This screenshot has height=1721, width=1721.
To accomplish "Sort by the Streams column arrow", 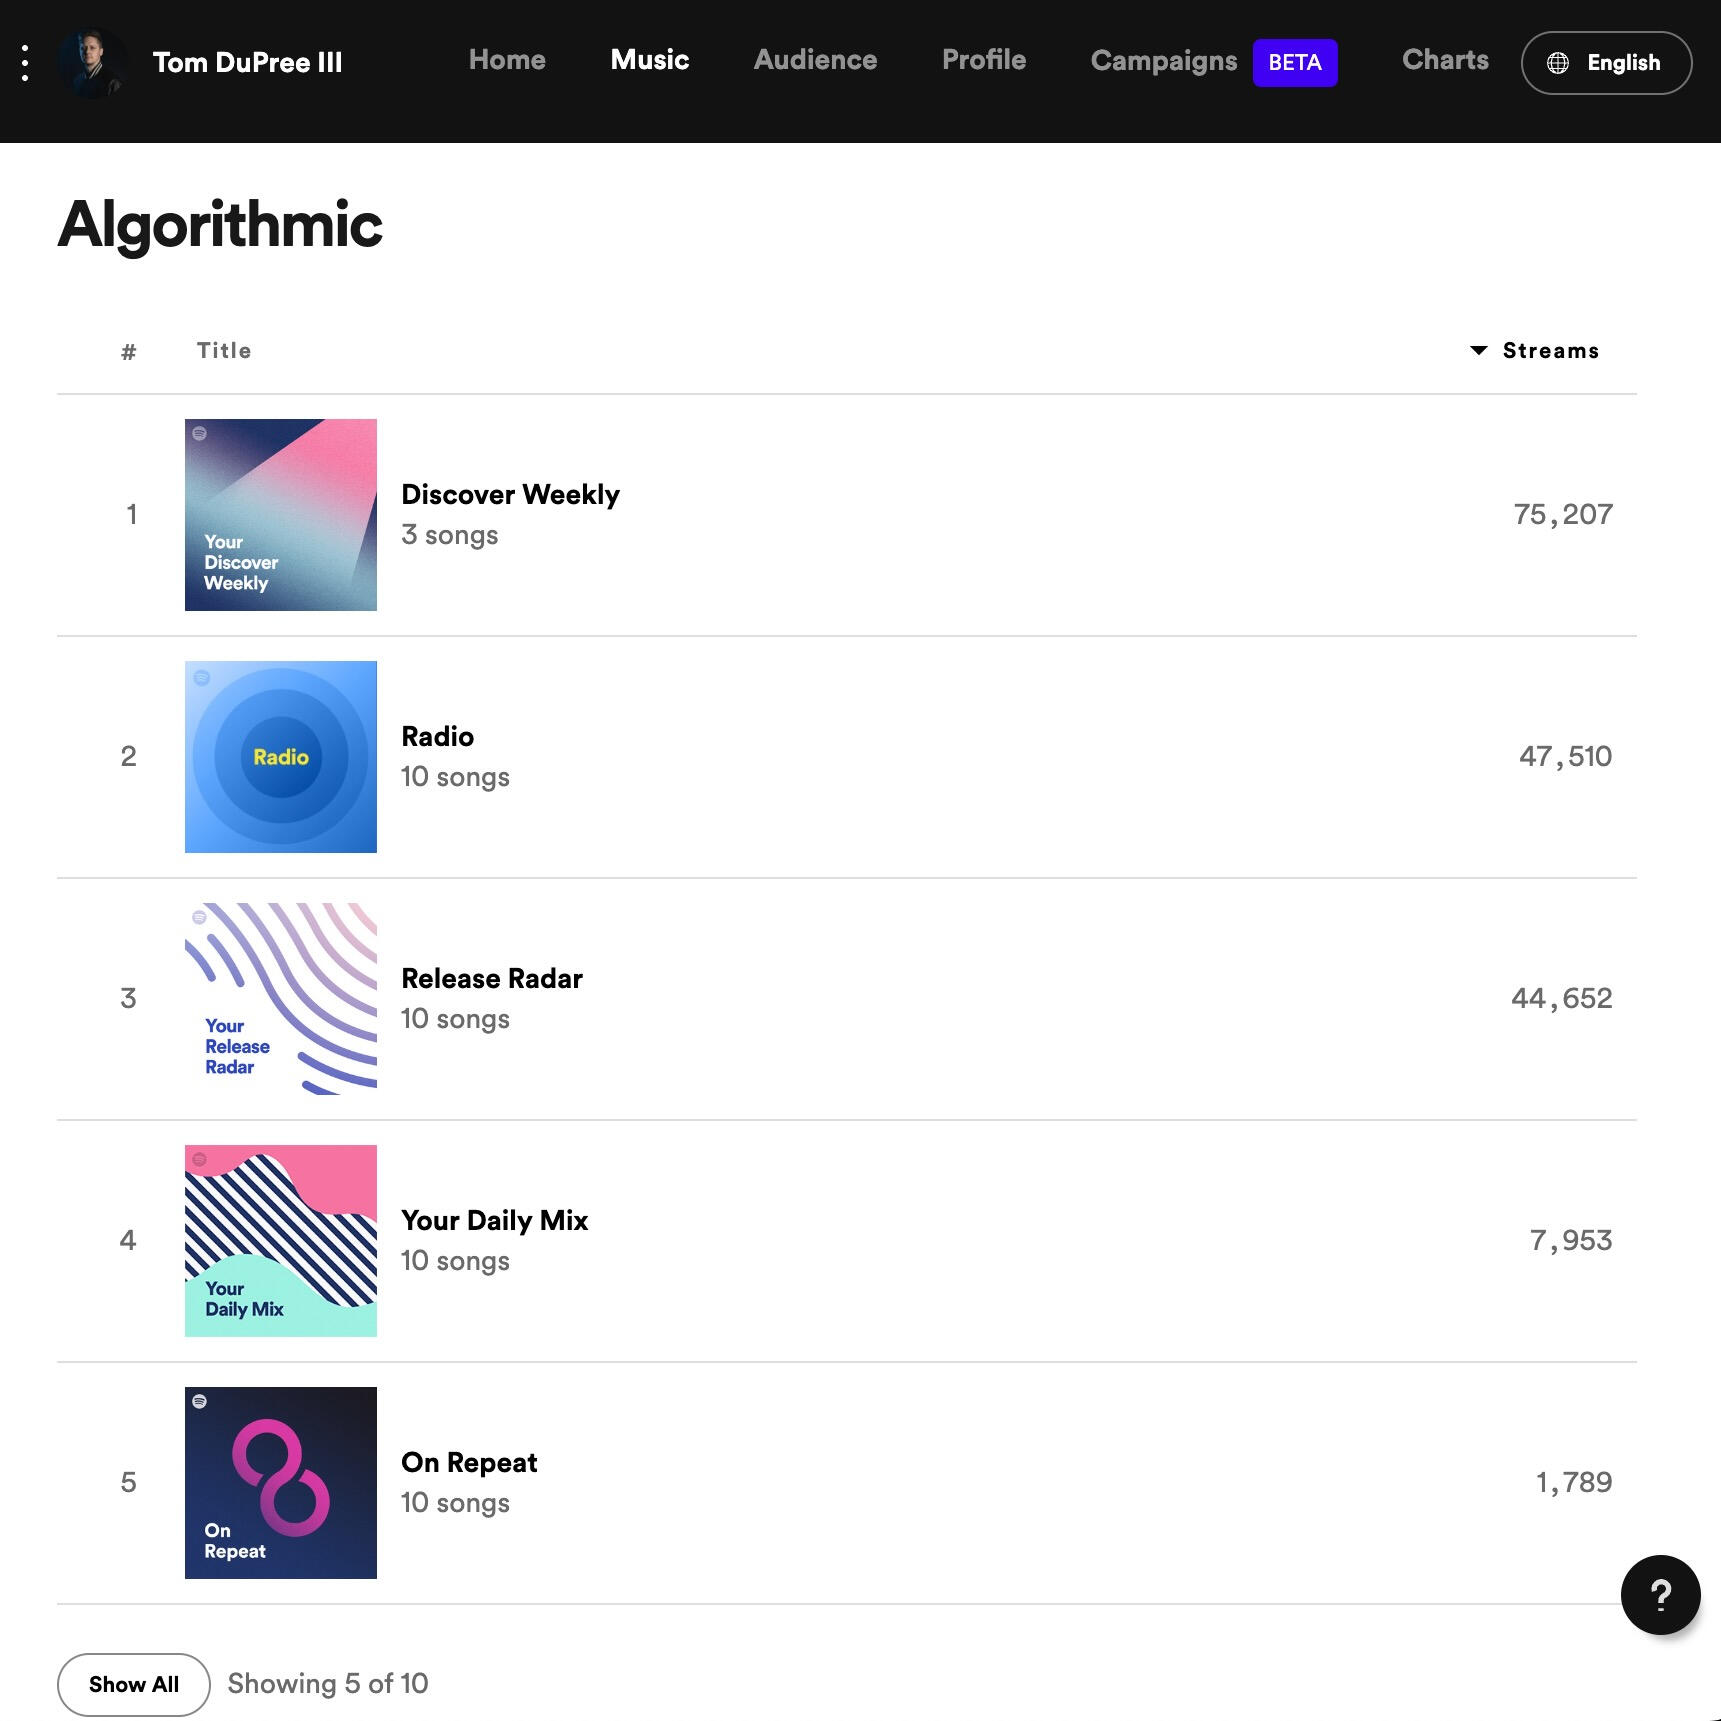I will point(1479,350).
